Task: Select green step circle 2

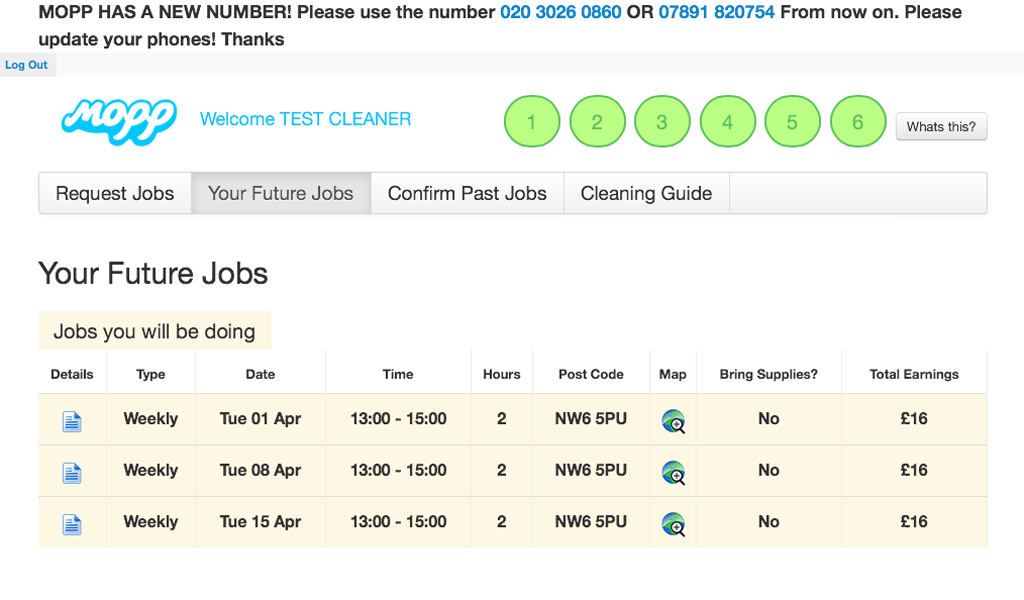Action: pos(597,121)
